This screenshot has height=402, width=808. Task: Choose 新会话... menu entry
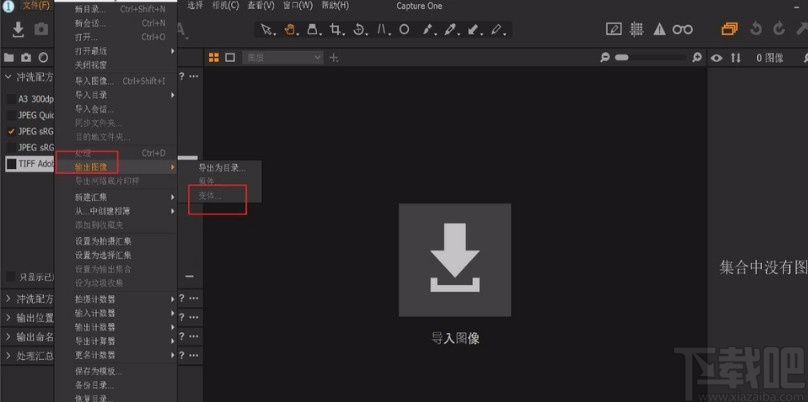click(x=116, y=23)
